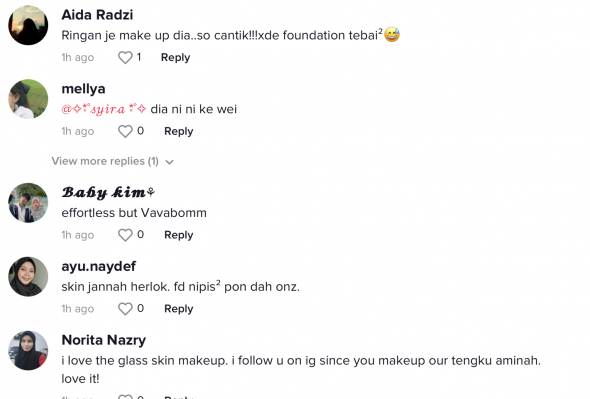Open Baby kim's profile photo
Viewport: 590px width, 399px height.
(x=28, y=203)
